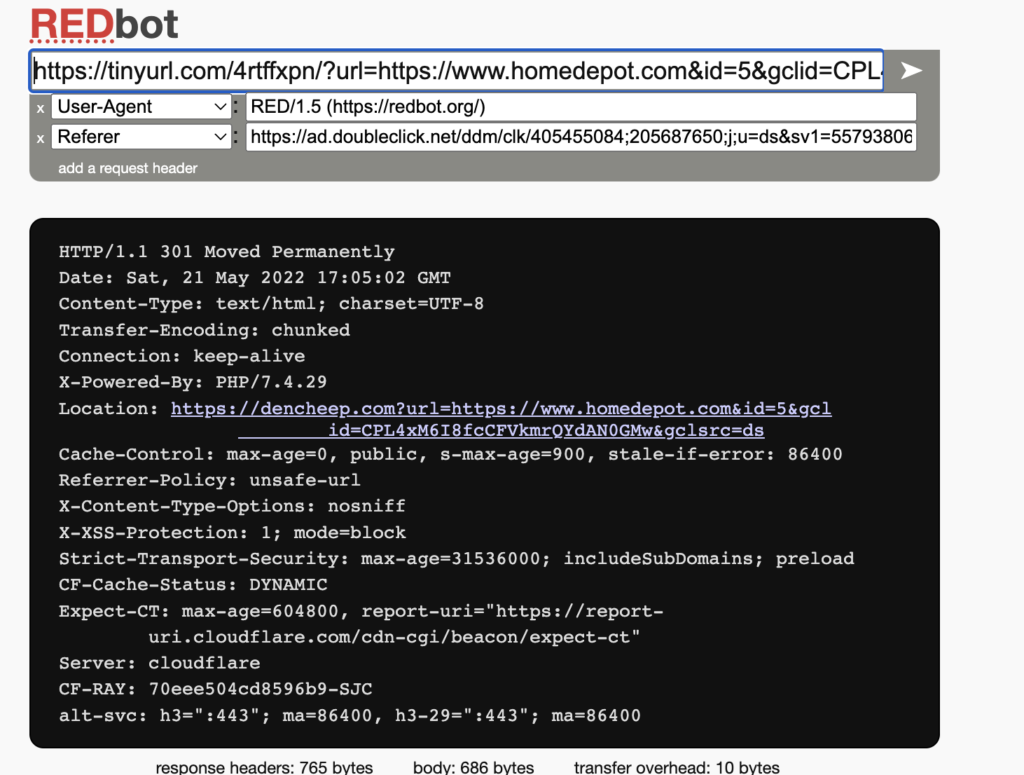Click the 'X-Powered-By: PHP/7.4.29' header

[193, 383]
